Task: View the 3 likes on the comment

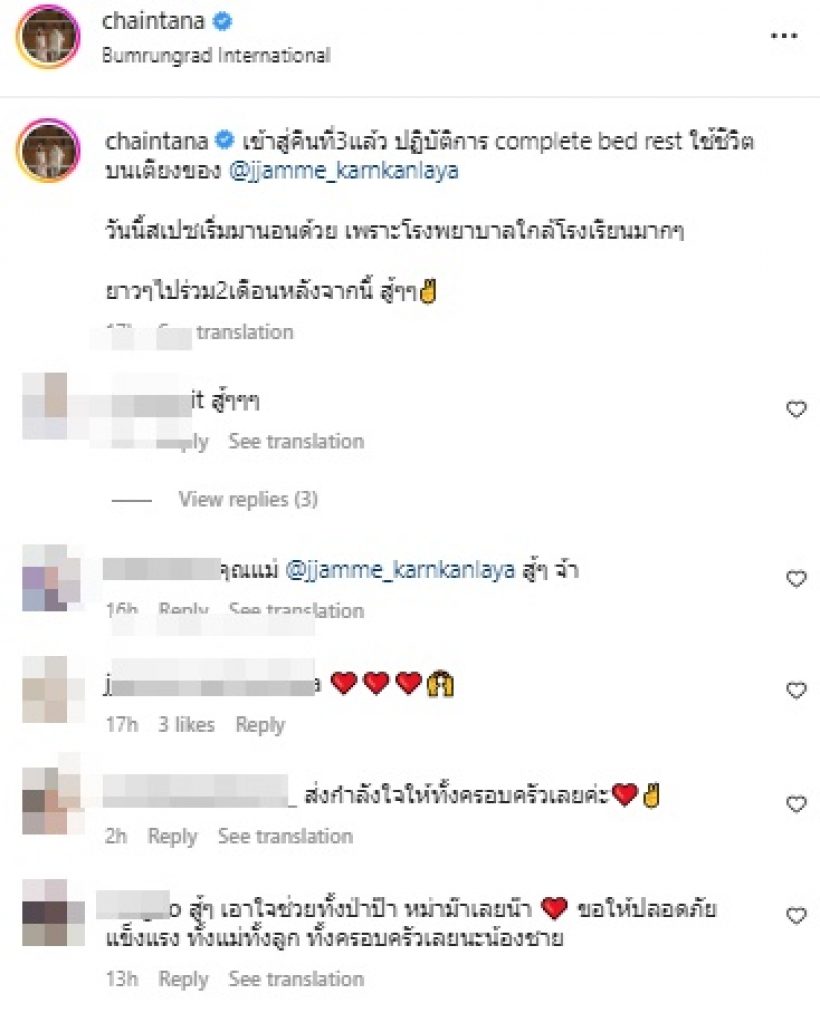Action: coord(187,724)
